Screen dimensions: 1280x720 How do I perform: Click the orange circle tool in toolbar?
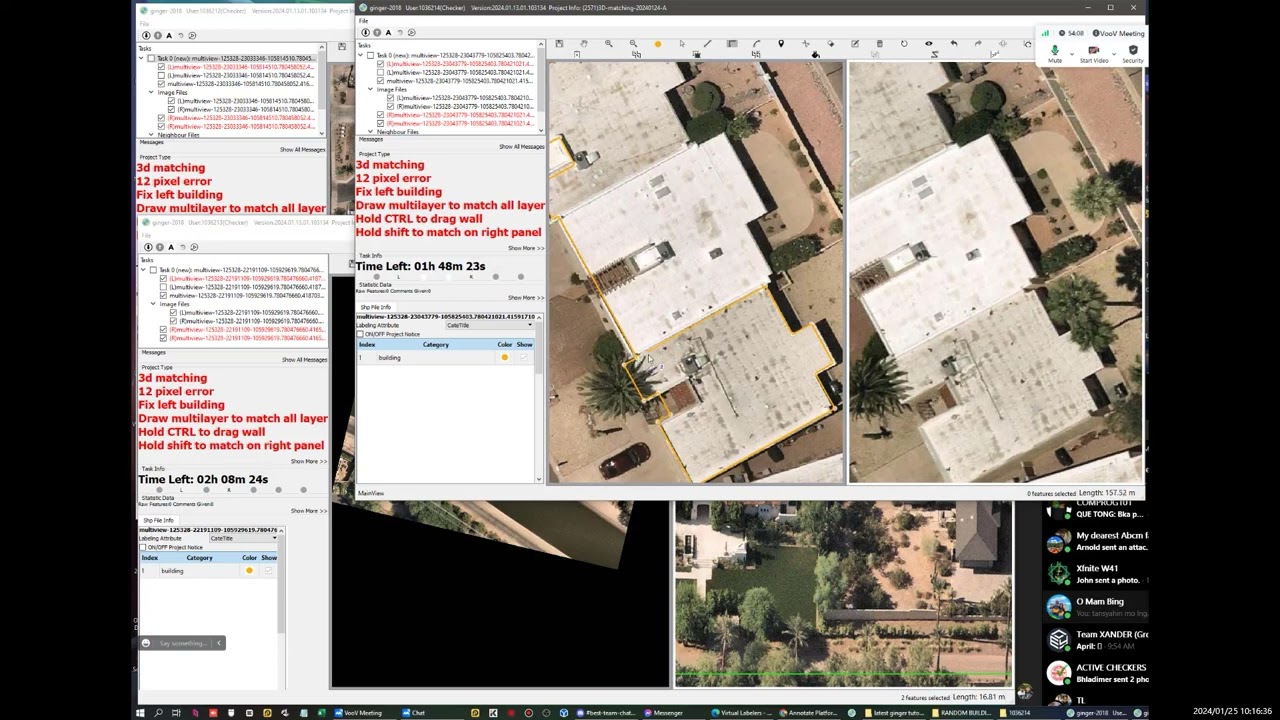(x=658, y=44)
